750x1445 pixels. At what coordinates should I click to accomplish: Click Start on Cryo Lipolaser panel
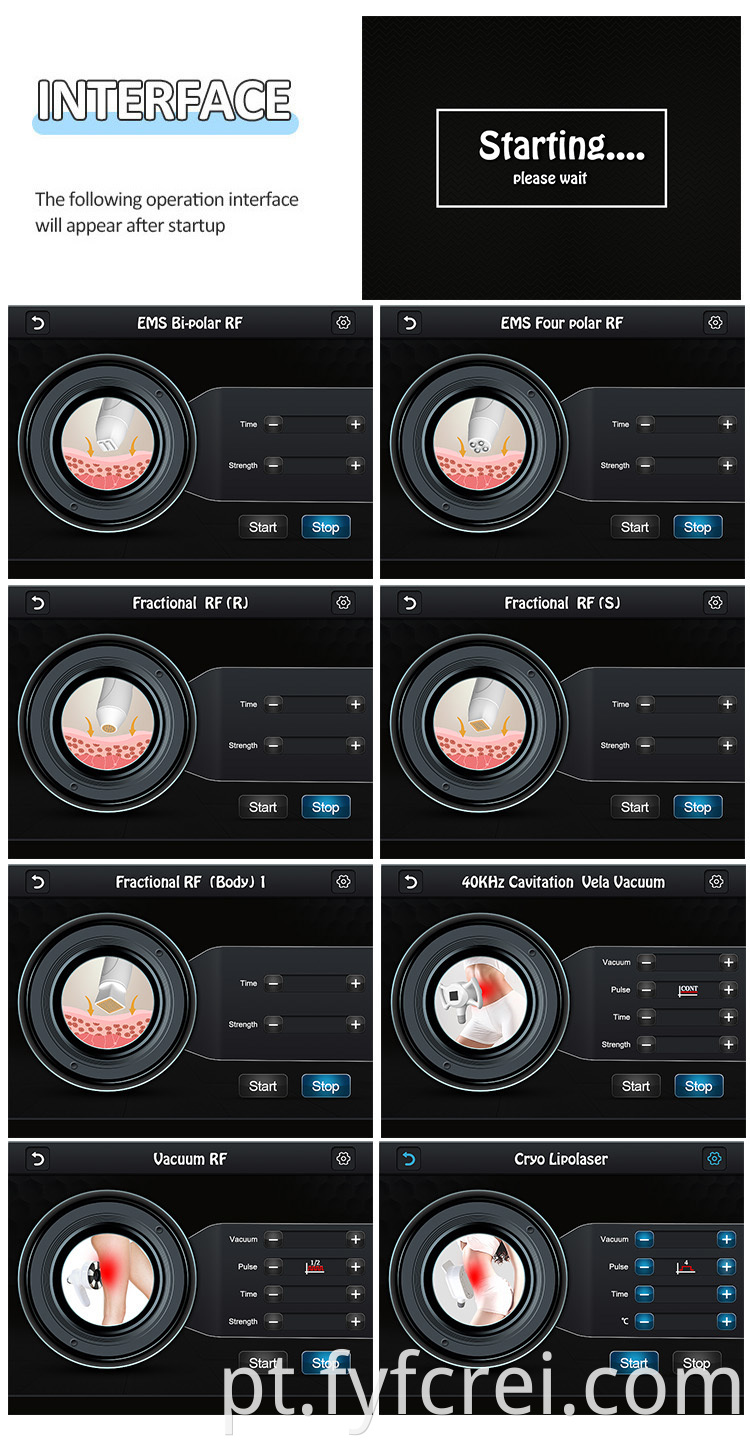tap(634, 1363)
